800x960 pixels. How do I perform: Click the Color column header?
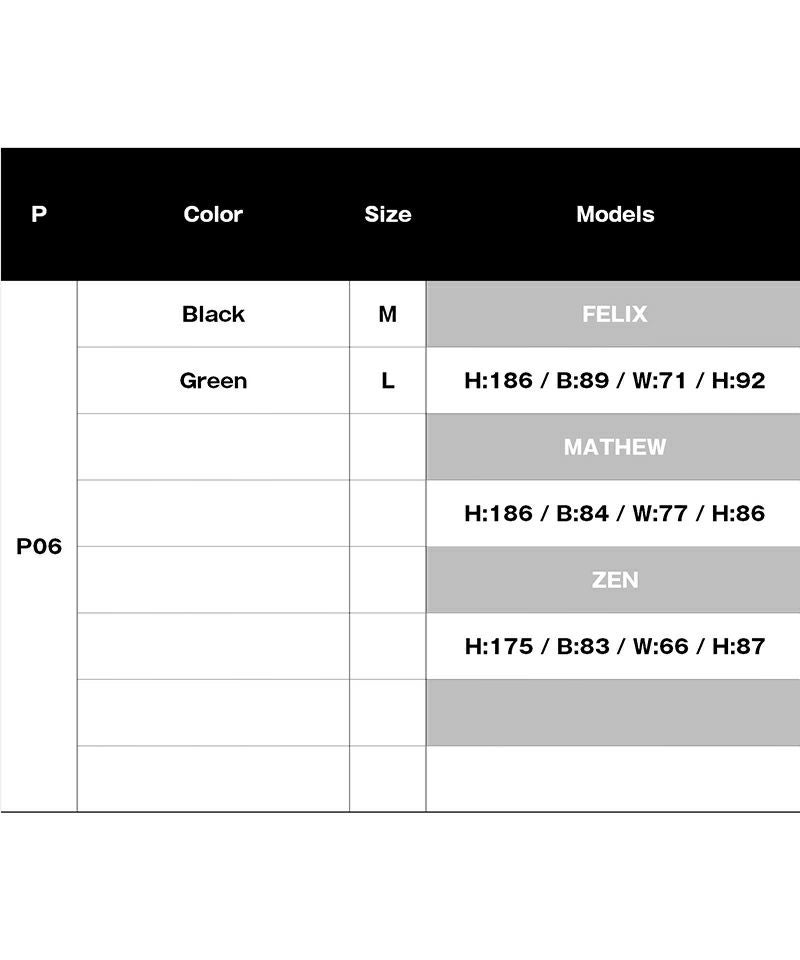point(213,214)
